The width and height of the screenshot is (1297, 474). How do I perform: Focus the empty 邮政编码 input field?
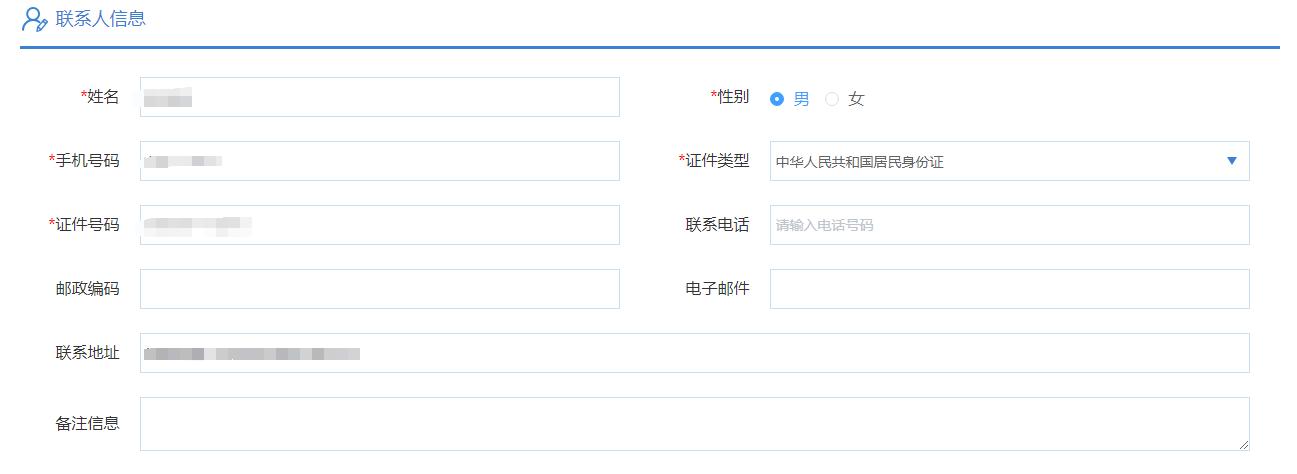(379, 289)
